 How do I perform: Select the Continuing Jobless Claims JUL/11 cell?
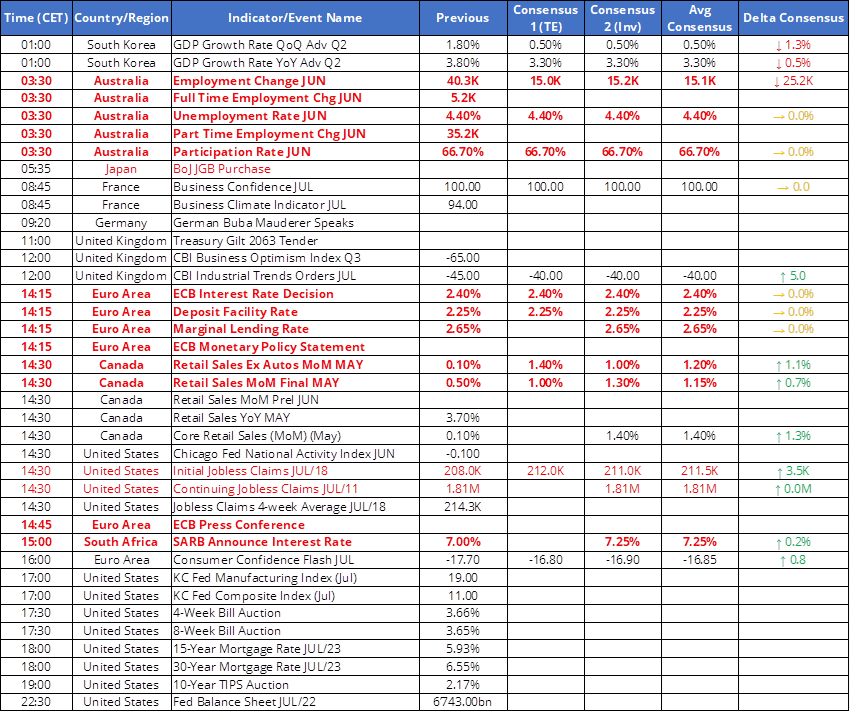pos(295,489)
